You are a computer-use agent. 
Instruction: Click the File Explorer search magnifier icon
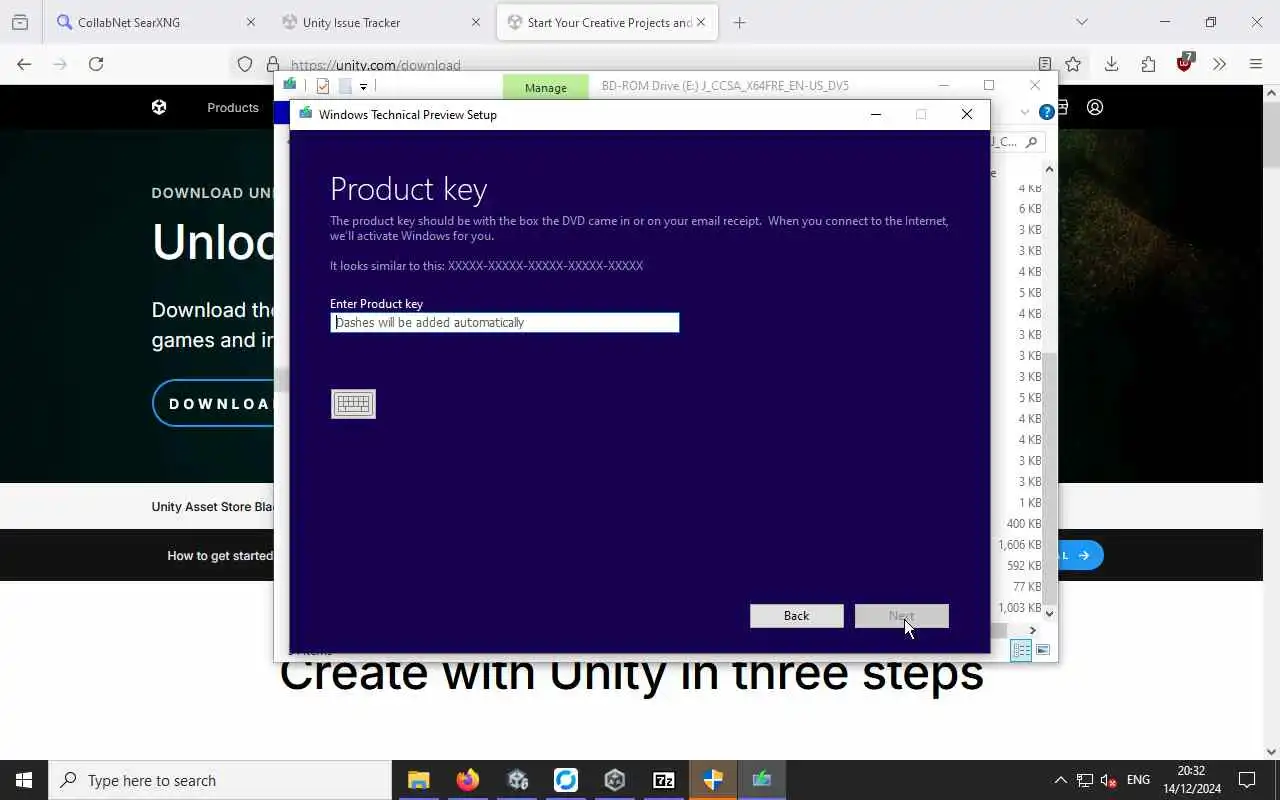[1032, 142]
